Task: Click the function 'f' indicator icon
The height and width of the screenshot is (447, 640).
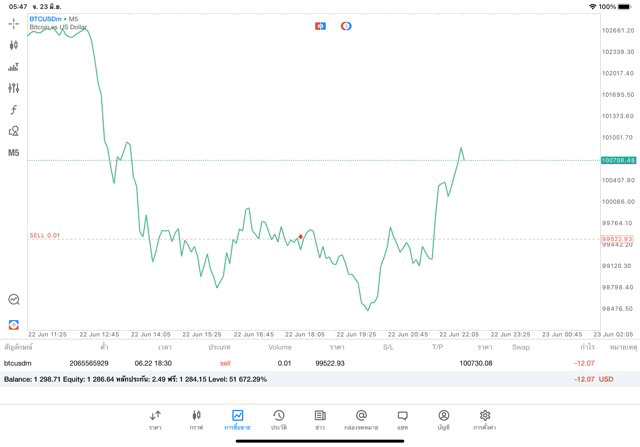Action: click(x=14, y=110)
